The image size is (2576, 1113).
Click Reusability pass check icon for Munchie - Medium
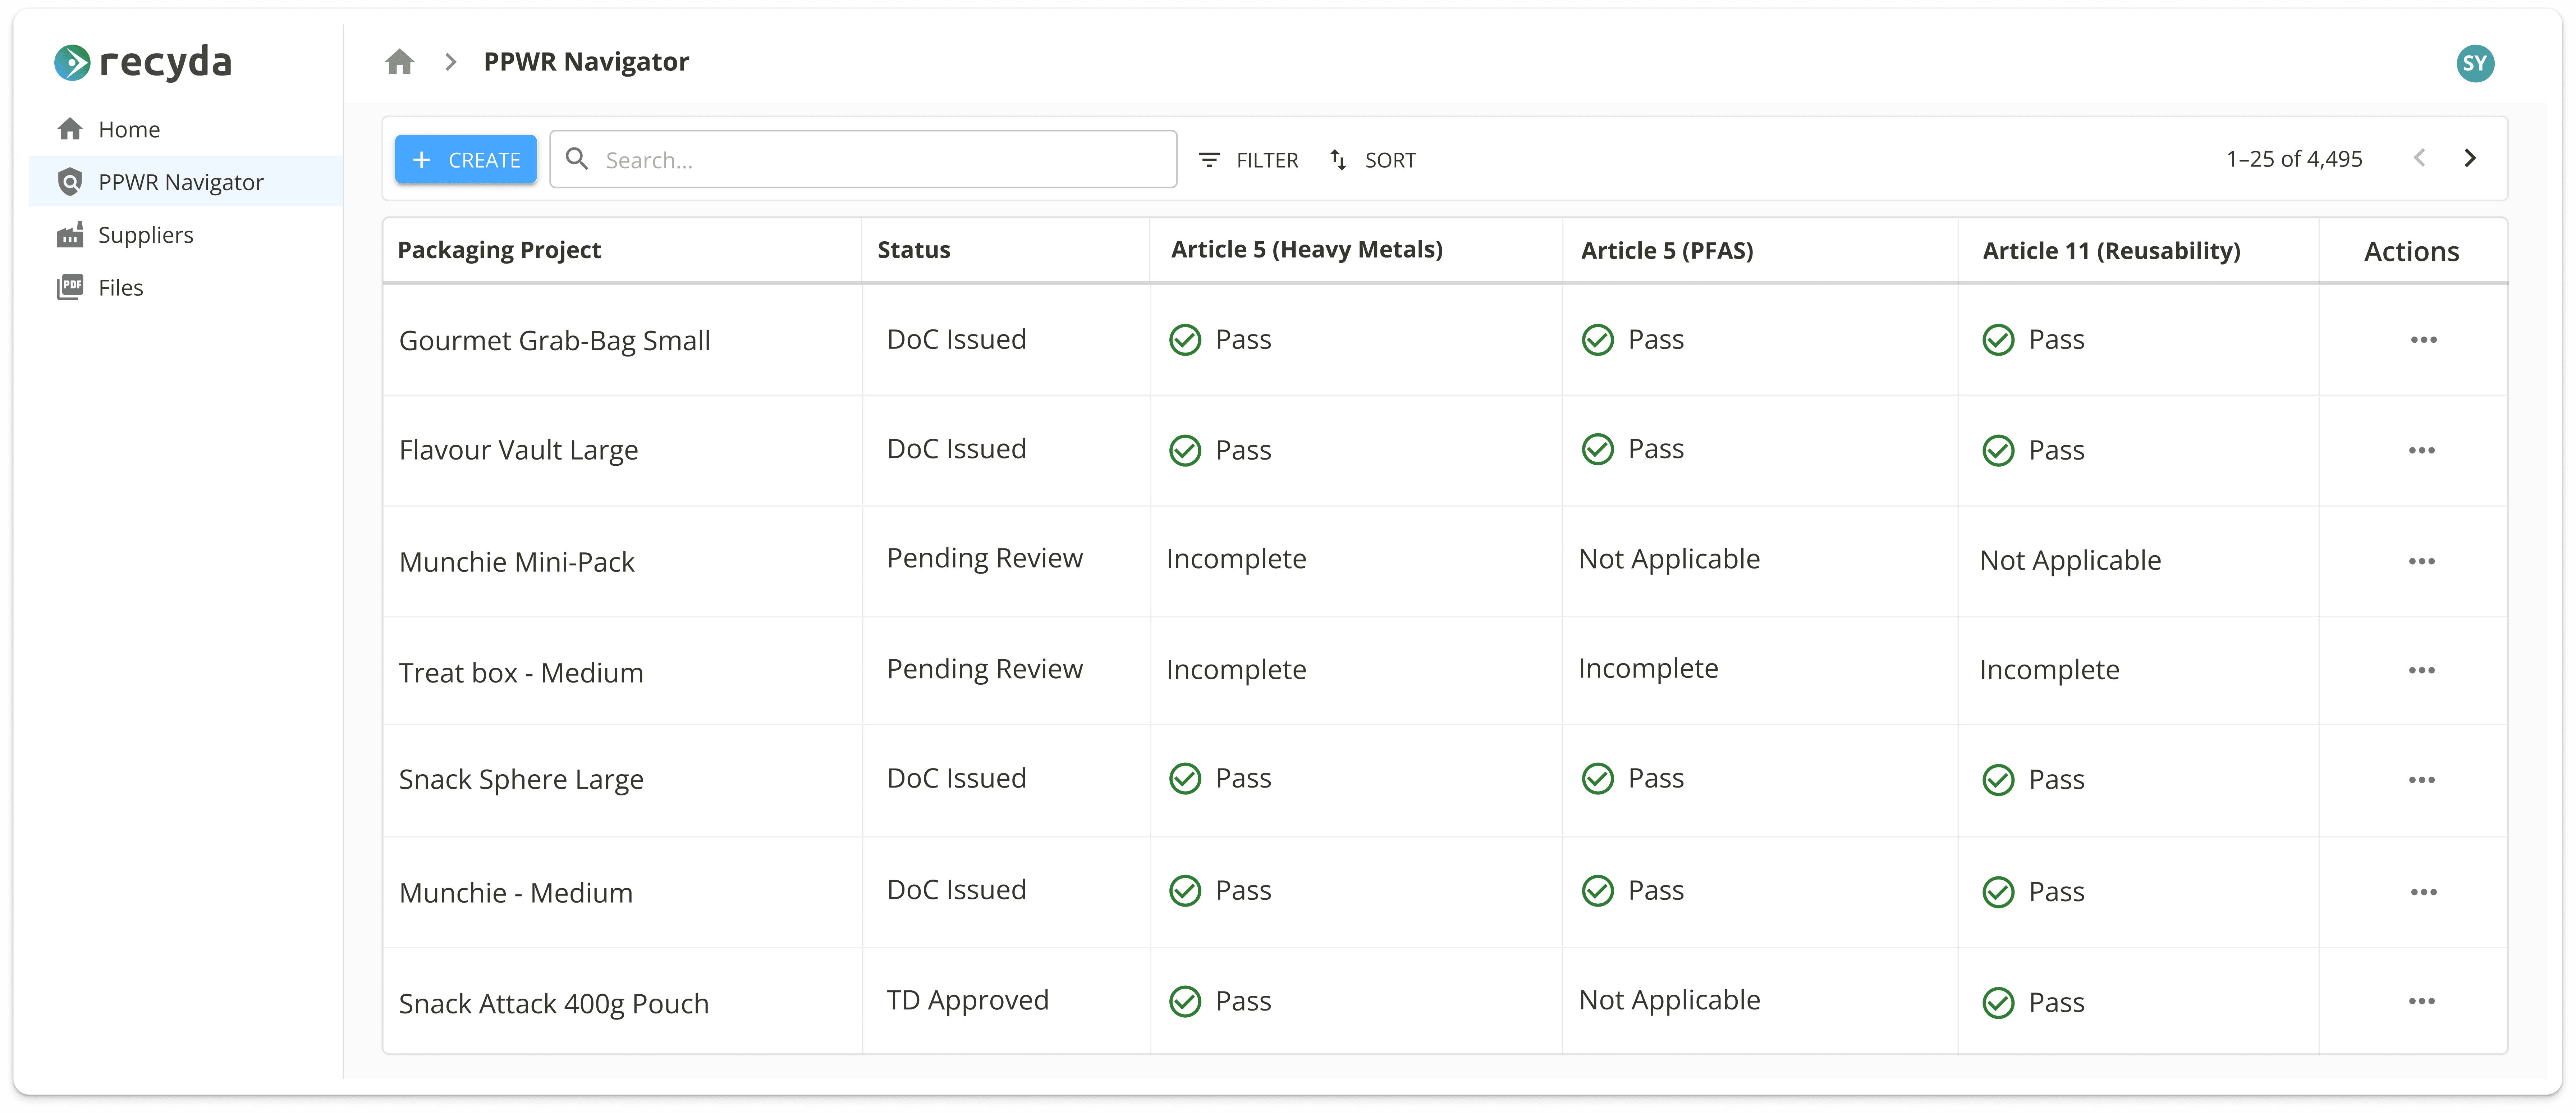tap(1998, 892)
